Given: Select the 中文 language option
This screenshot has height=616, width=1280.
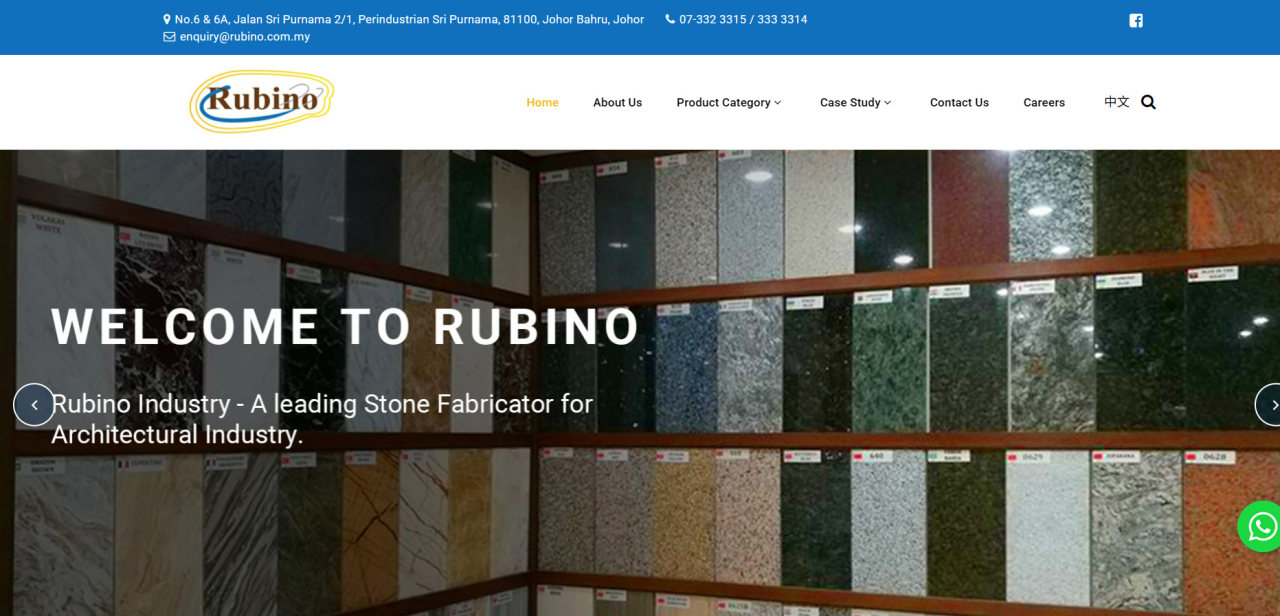Looking at the screenshot, I should (1116, 102).
